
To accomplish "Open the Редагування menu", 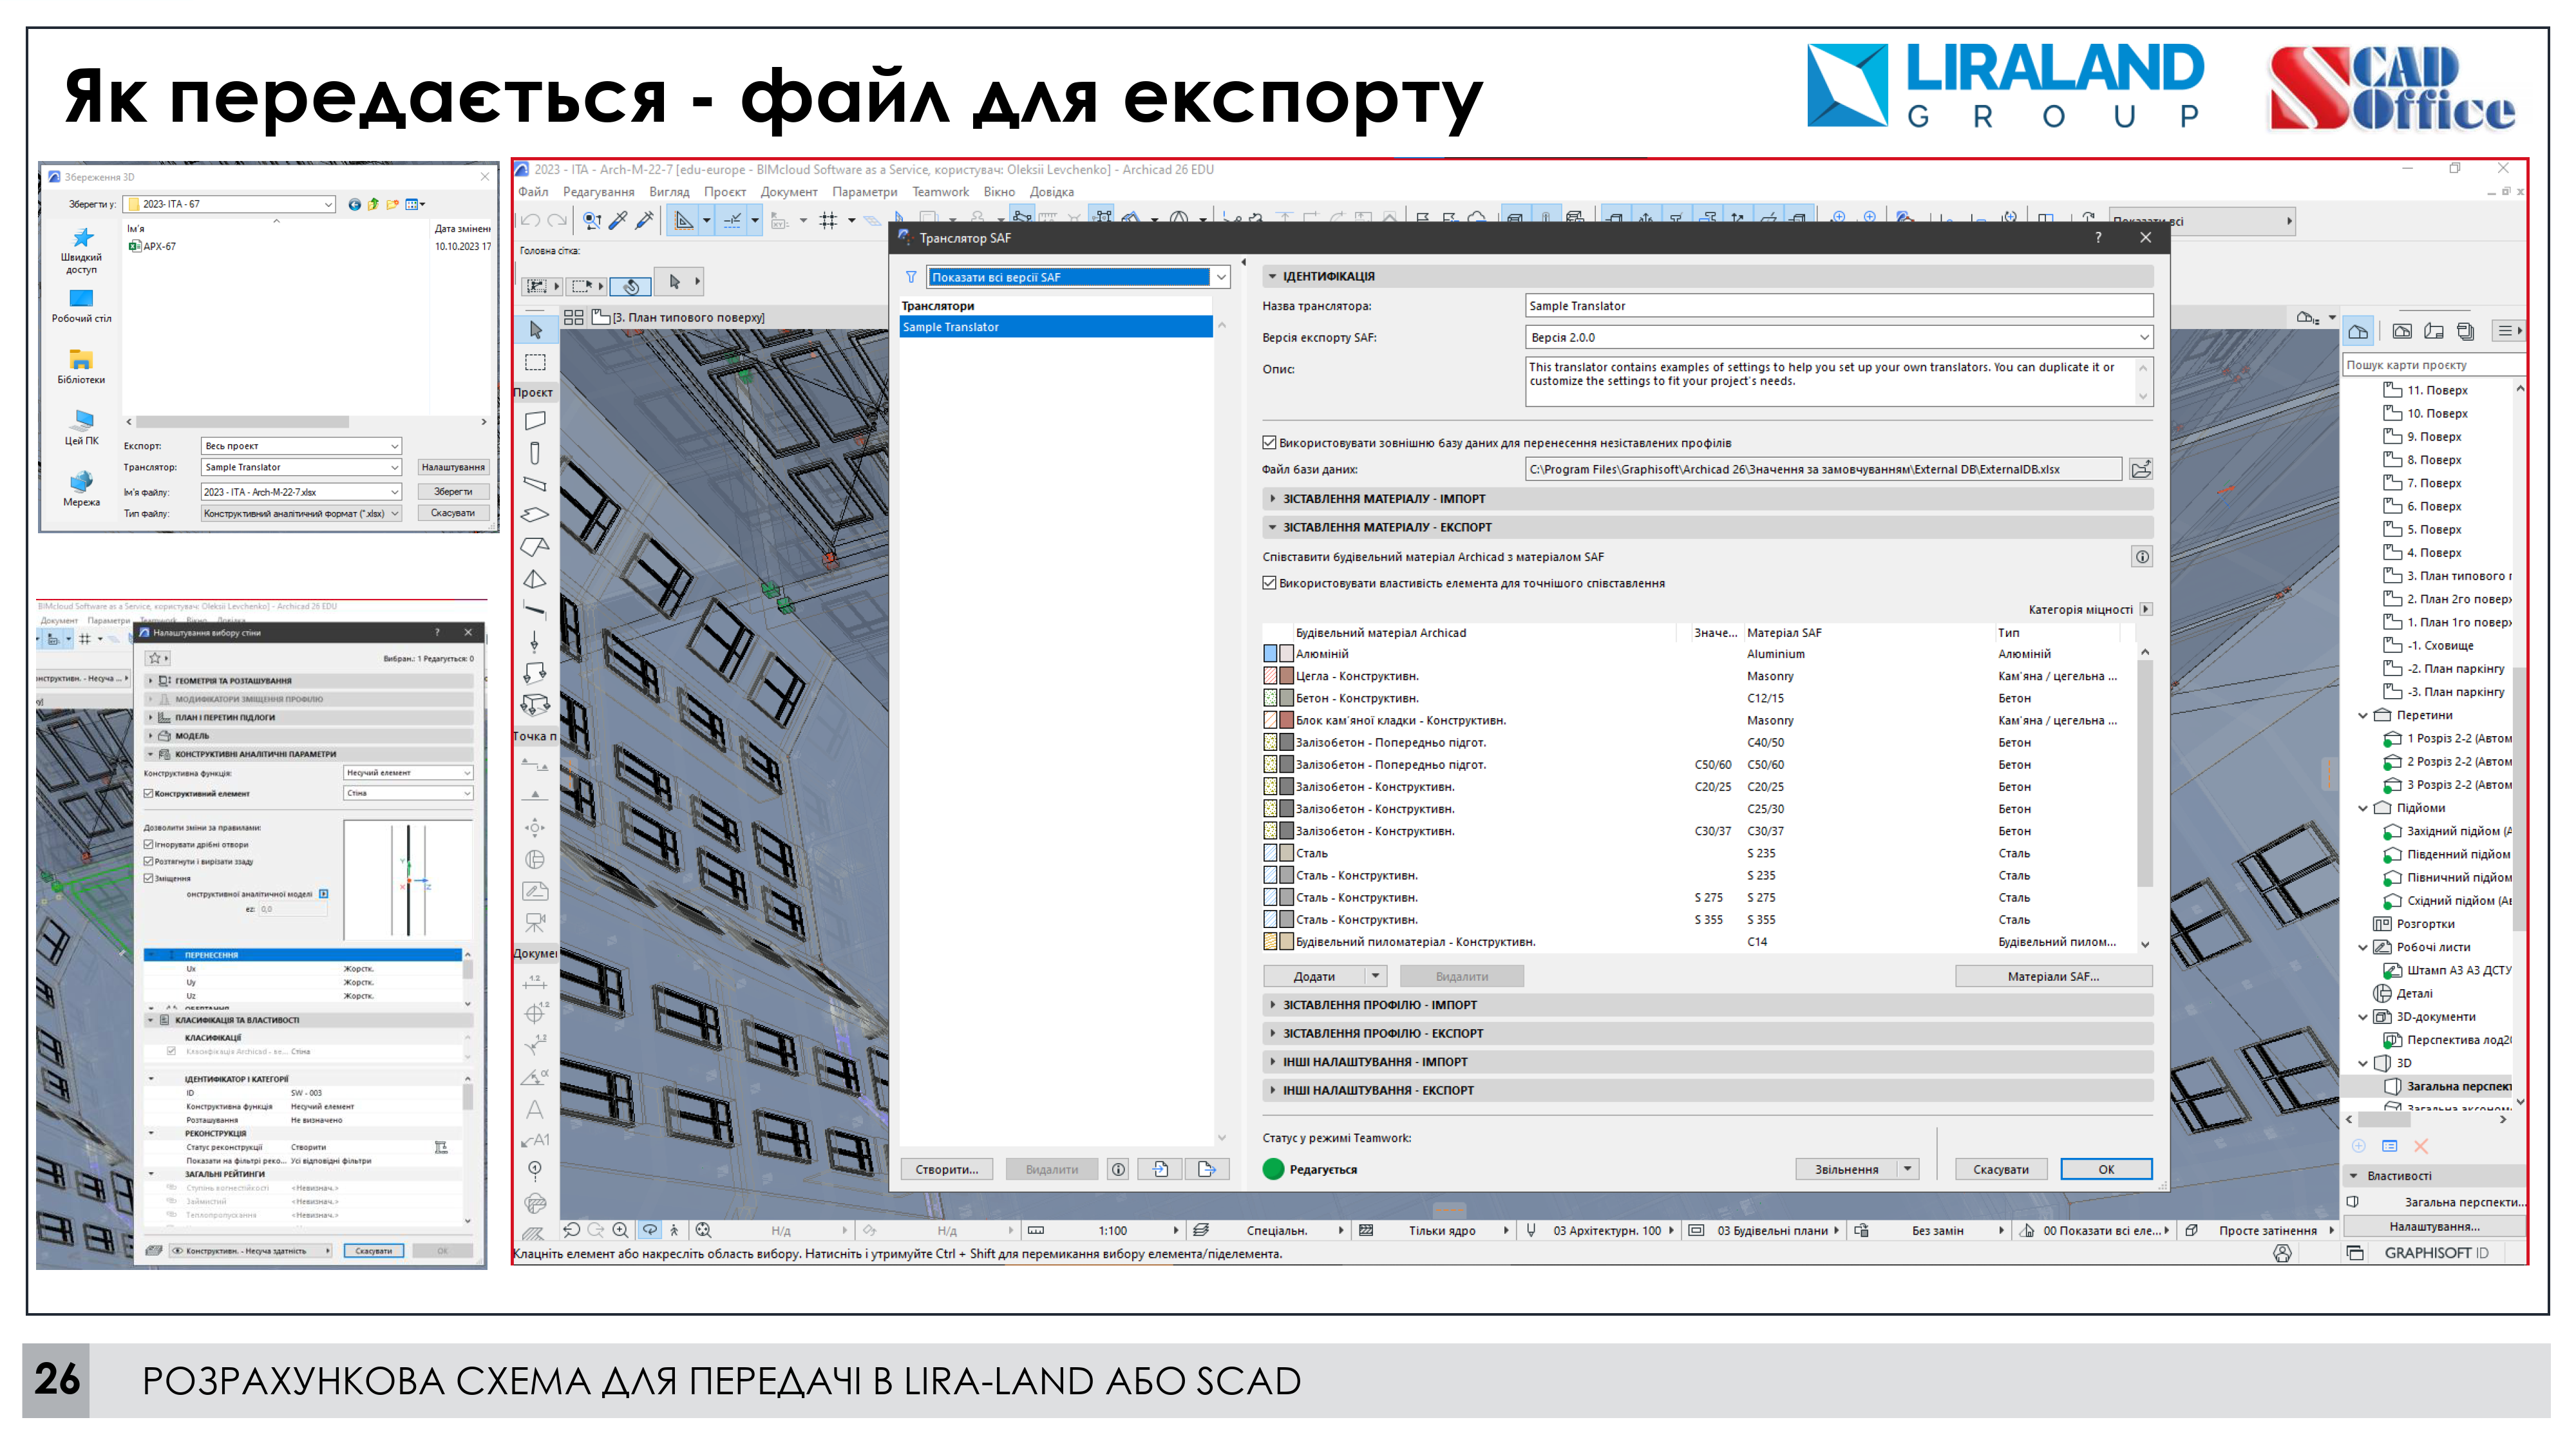I will click(598, 192).
